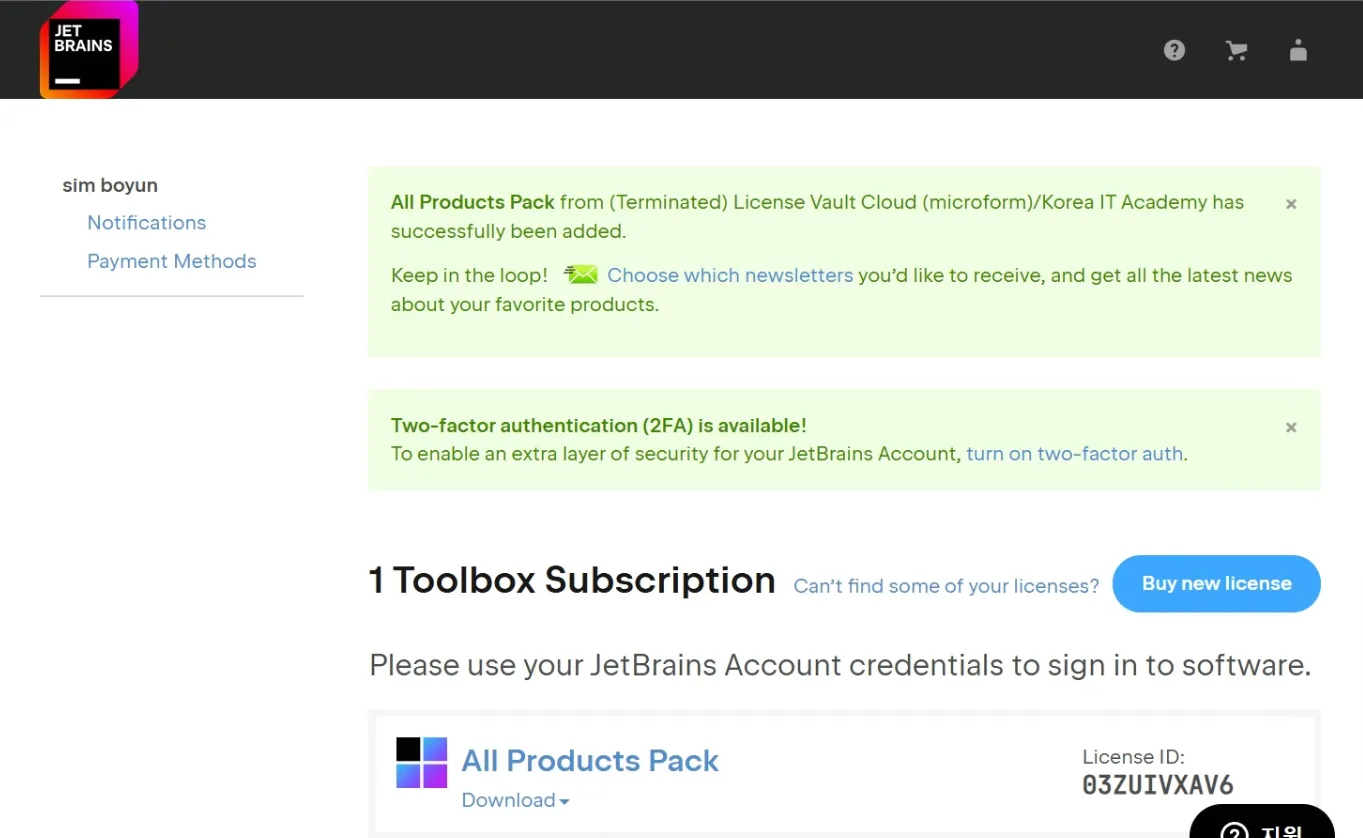Click the All Products Pack colored squares icon
Viewport: 1363px width, 838px height.
(421, 762)
